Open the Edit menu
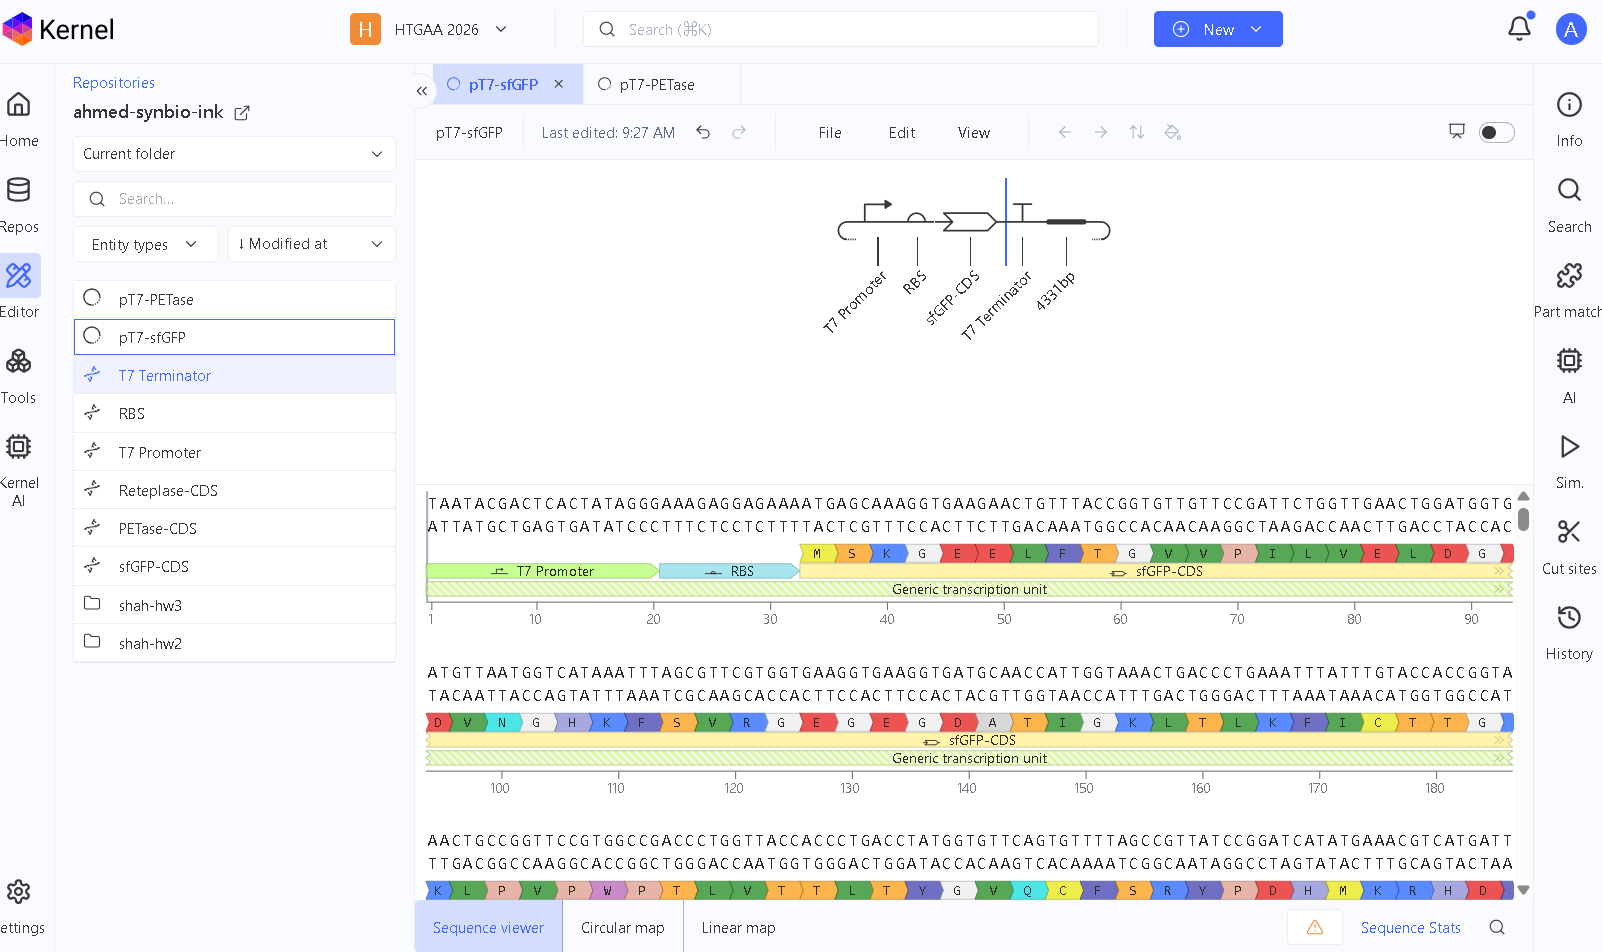 (x=902, y=132)
